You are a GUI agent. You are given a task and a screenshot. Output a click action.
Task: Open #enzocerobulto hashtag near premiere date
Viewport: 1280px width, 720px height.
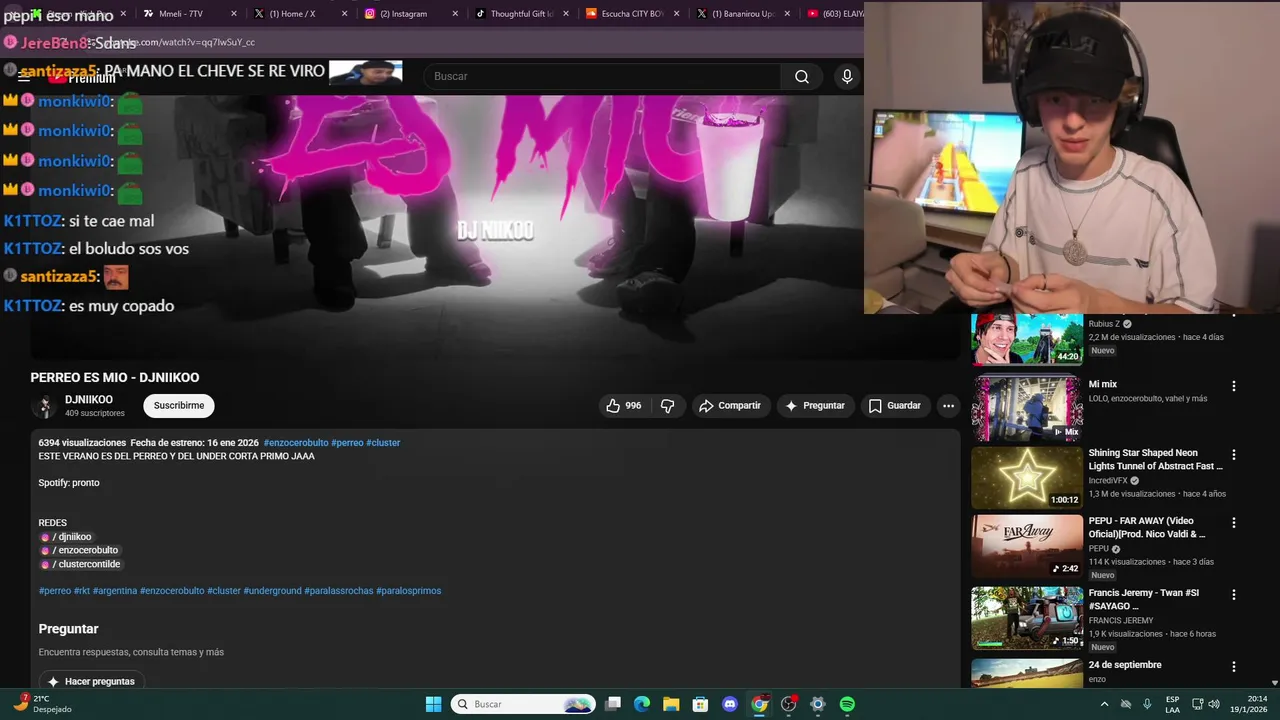click(x=296, y=443)
